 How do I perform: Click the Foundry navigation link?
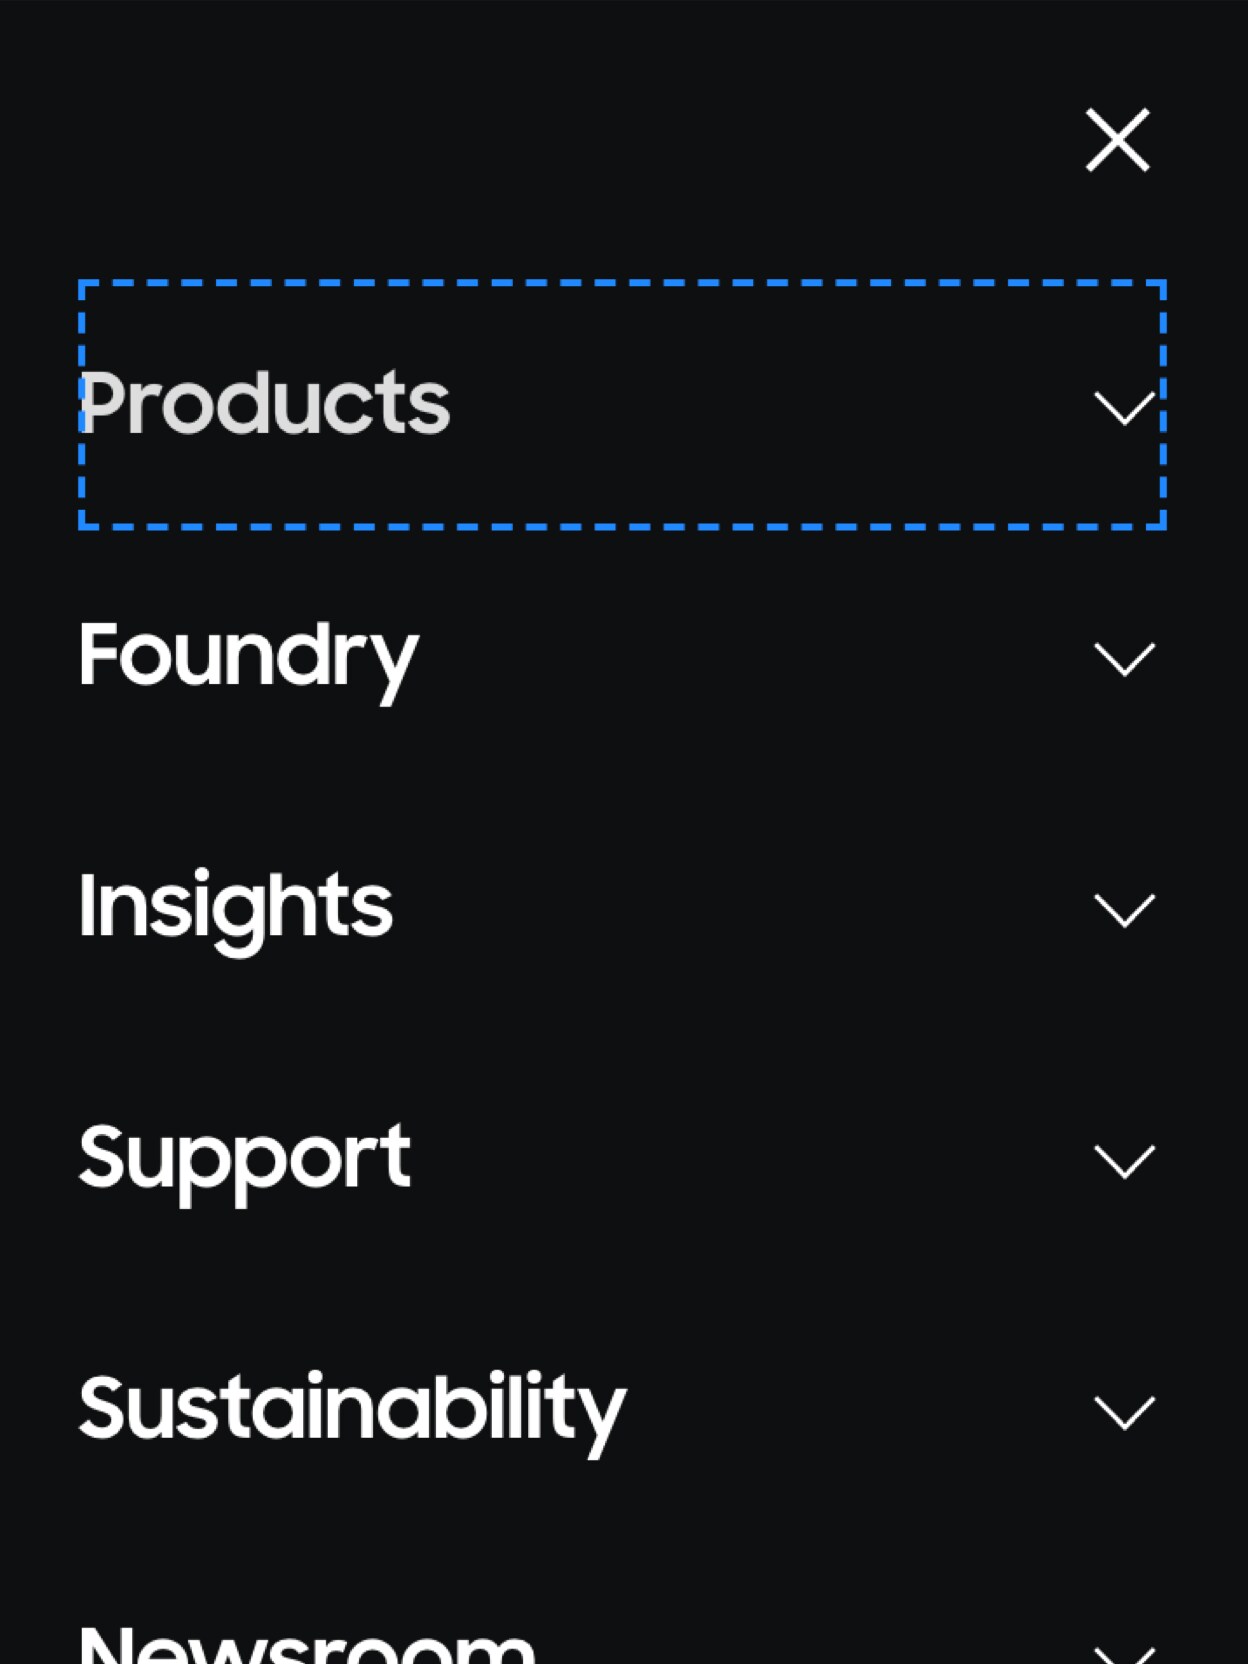click(x=248, y=657)
